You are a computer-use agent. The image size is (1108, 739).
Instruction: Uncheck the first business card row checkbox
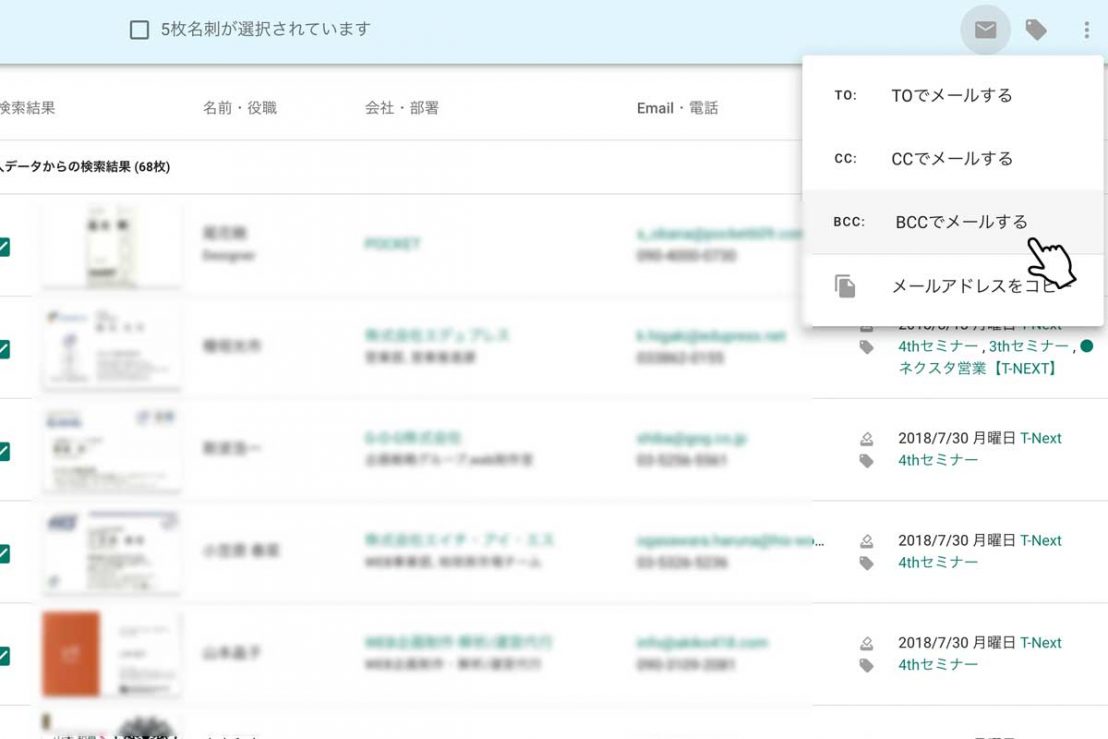[4, 246]
